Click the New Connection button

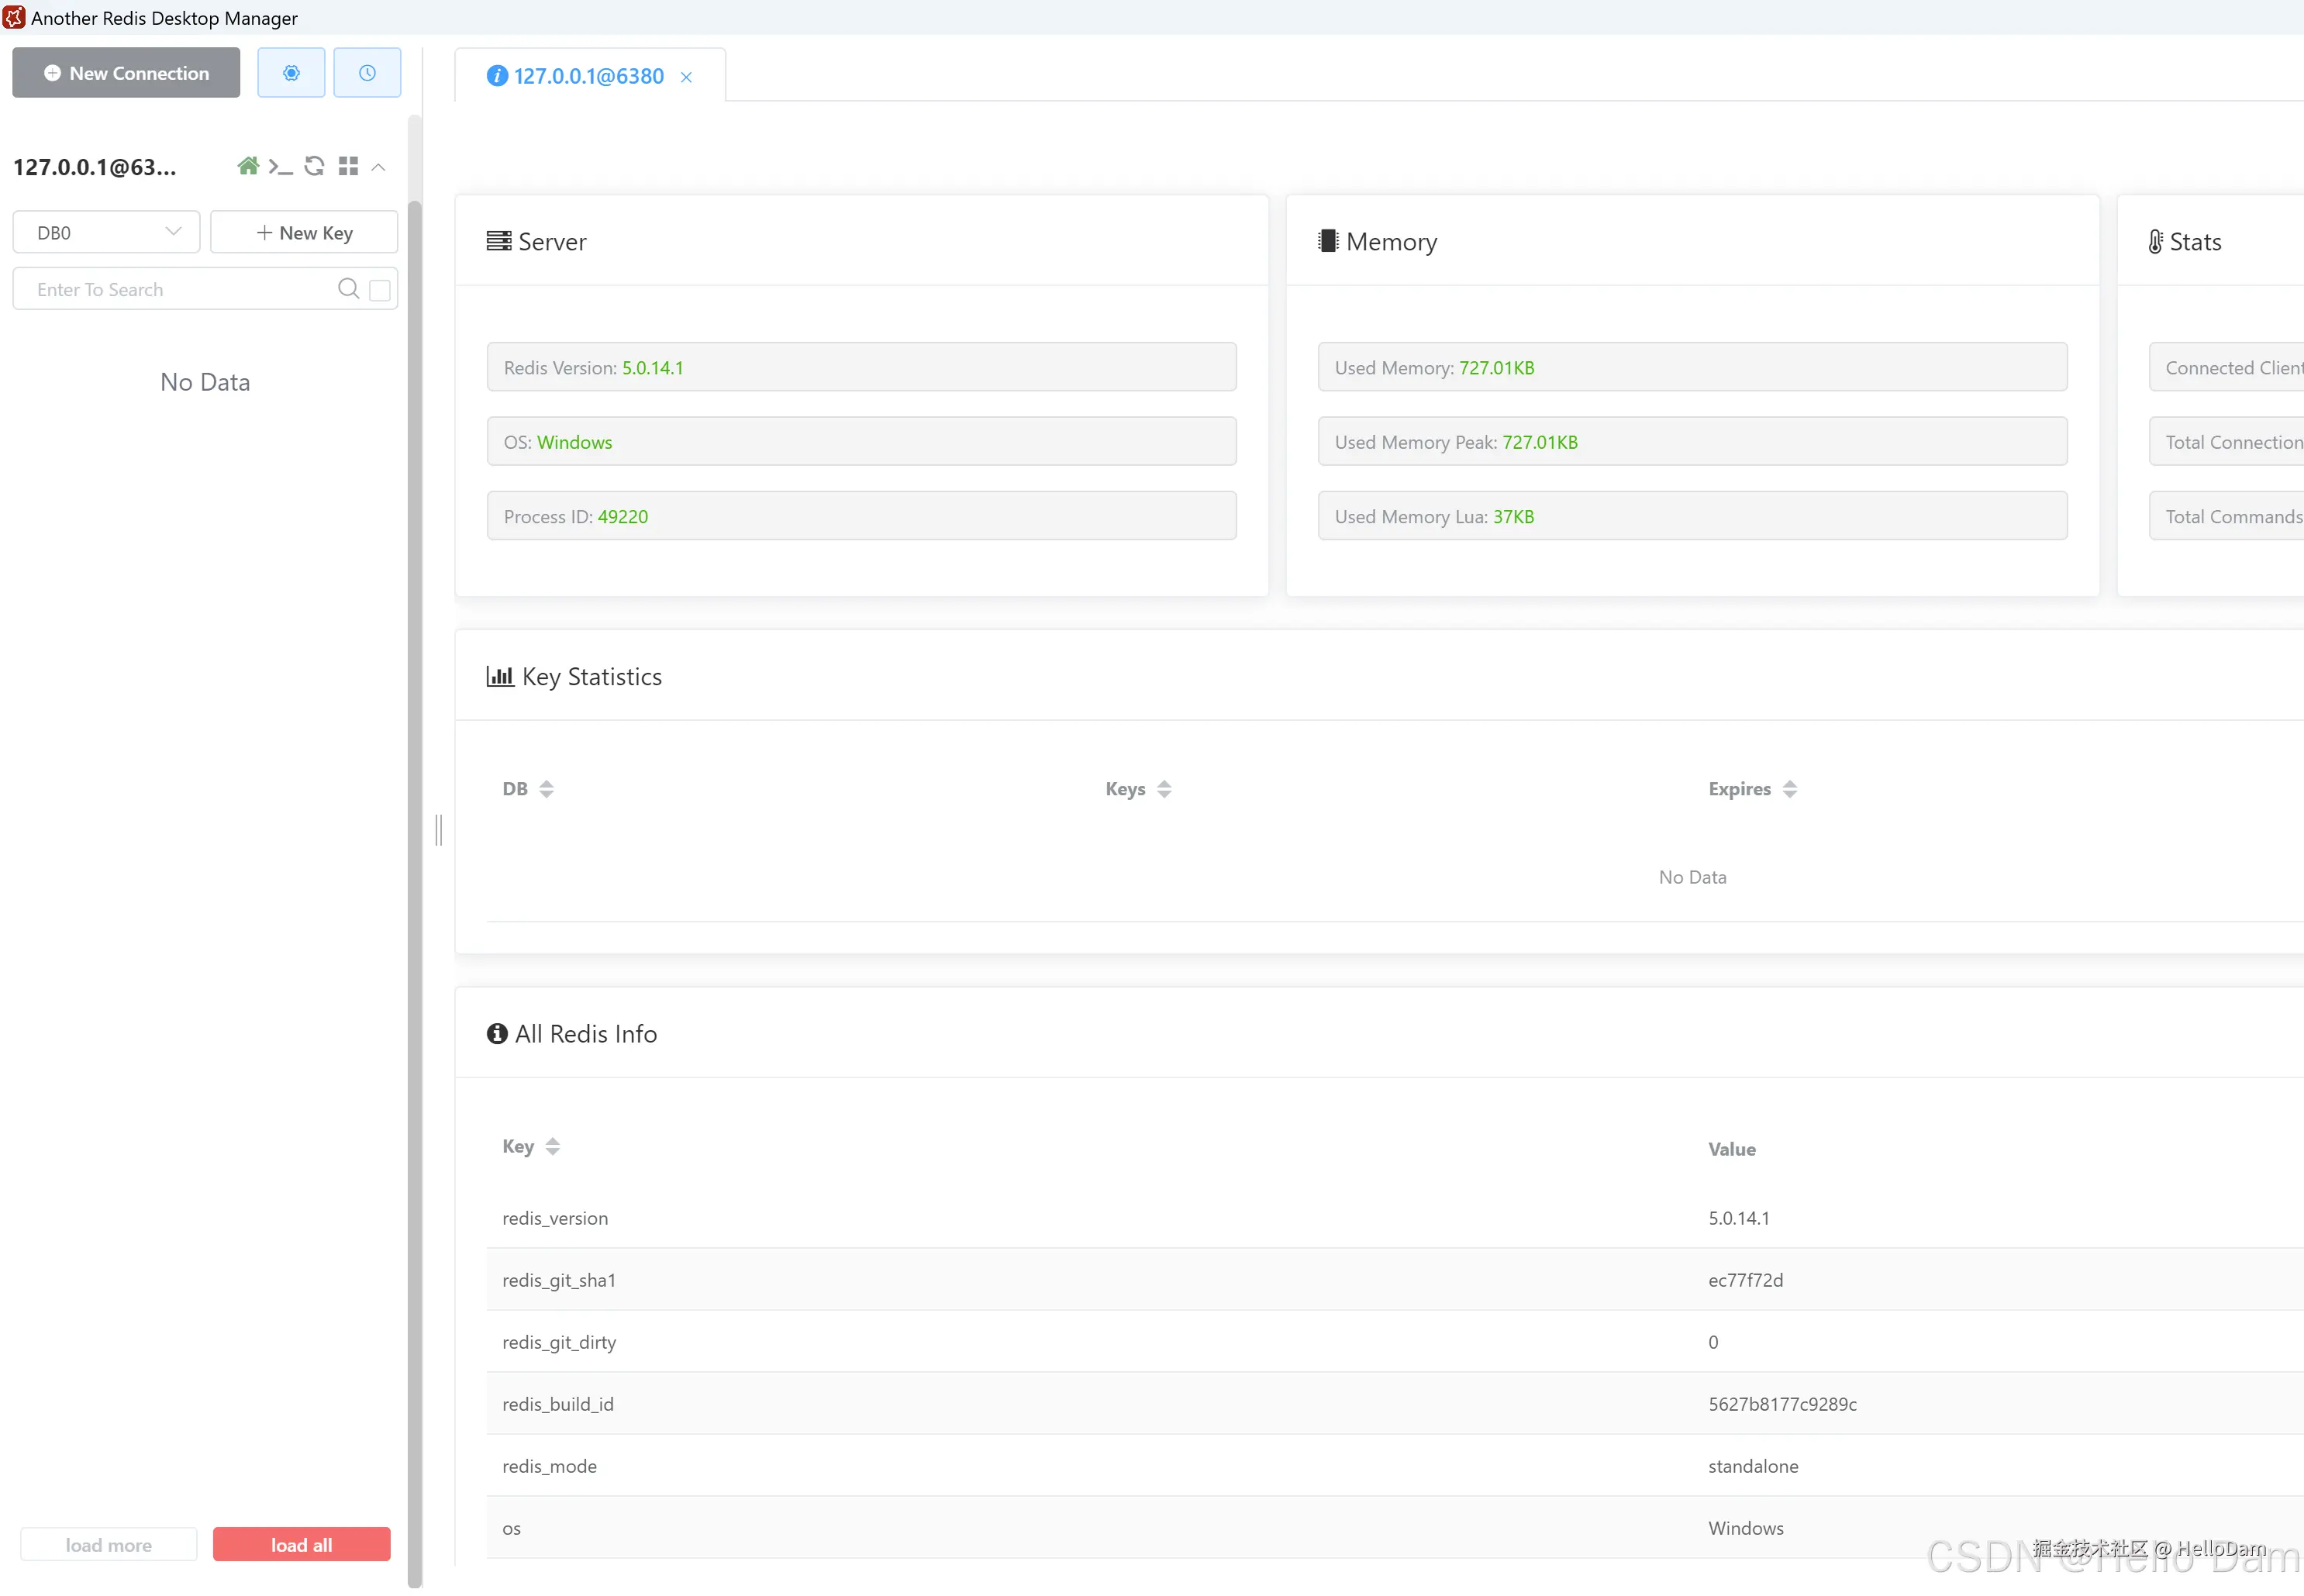click(126, 73)
